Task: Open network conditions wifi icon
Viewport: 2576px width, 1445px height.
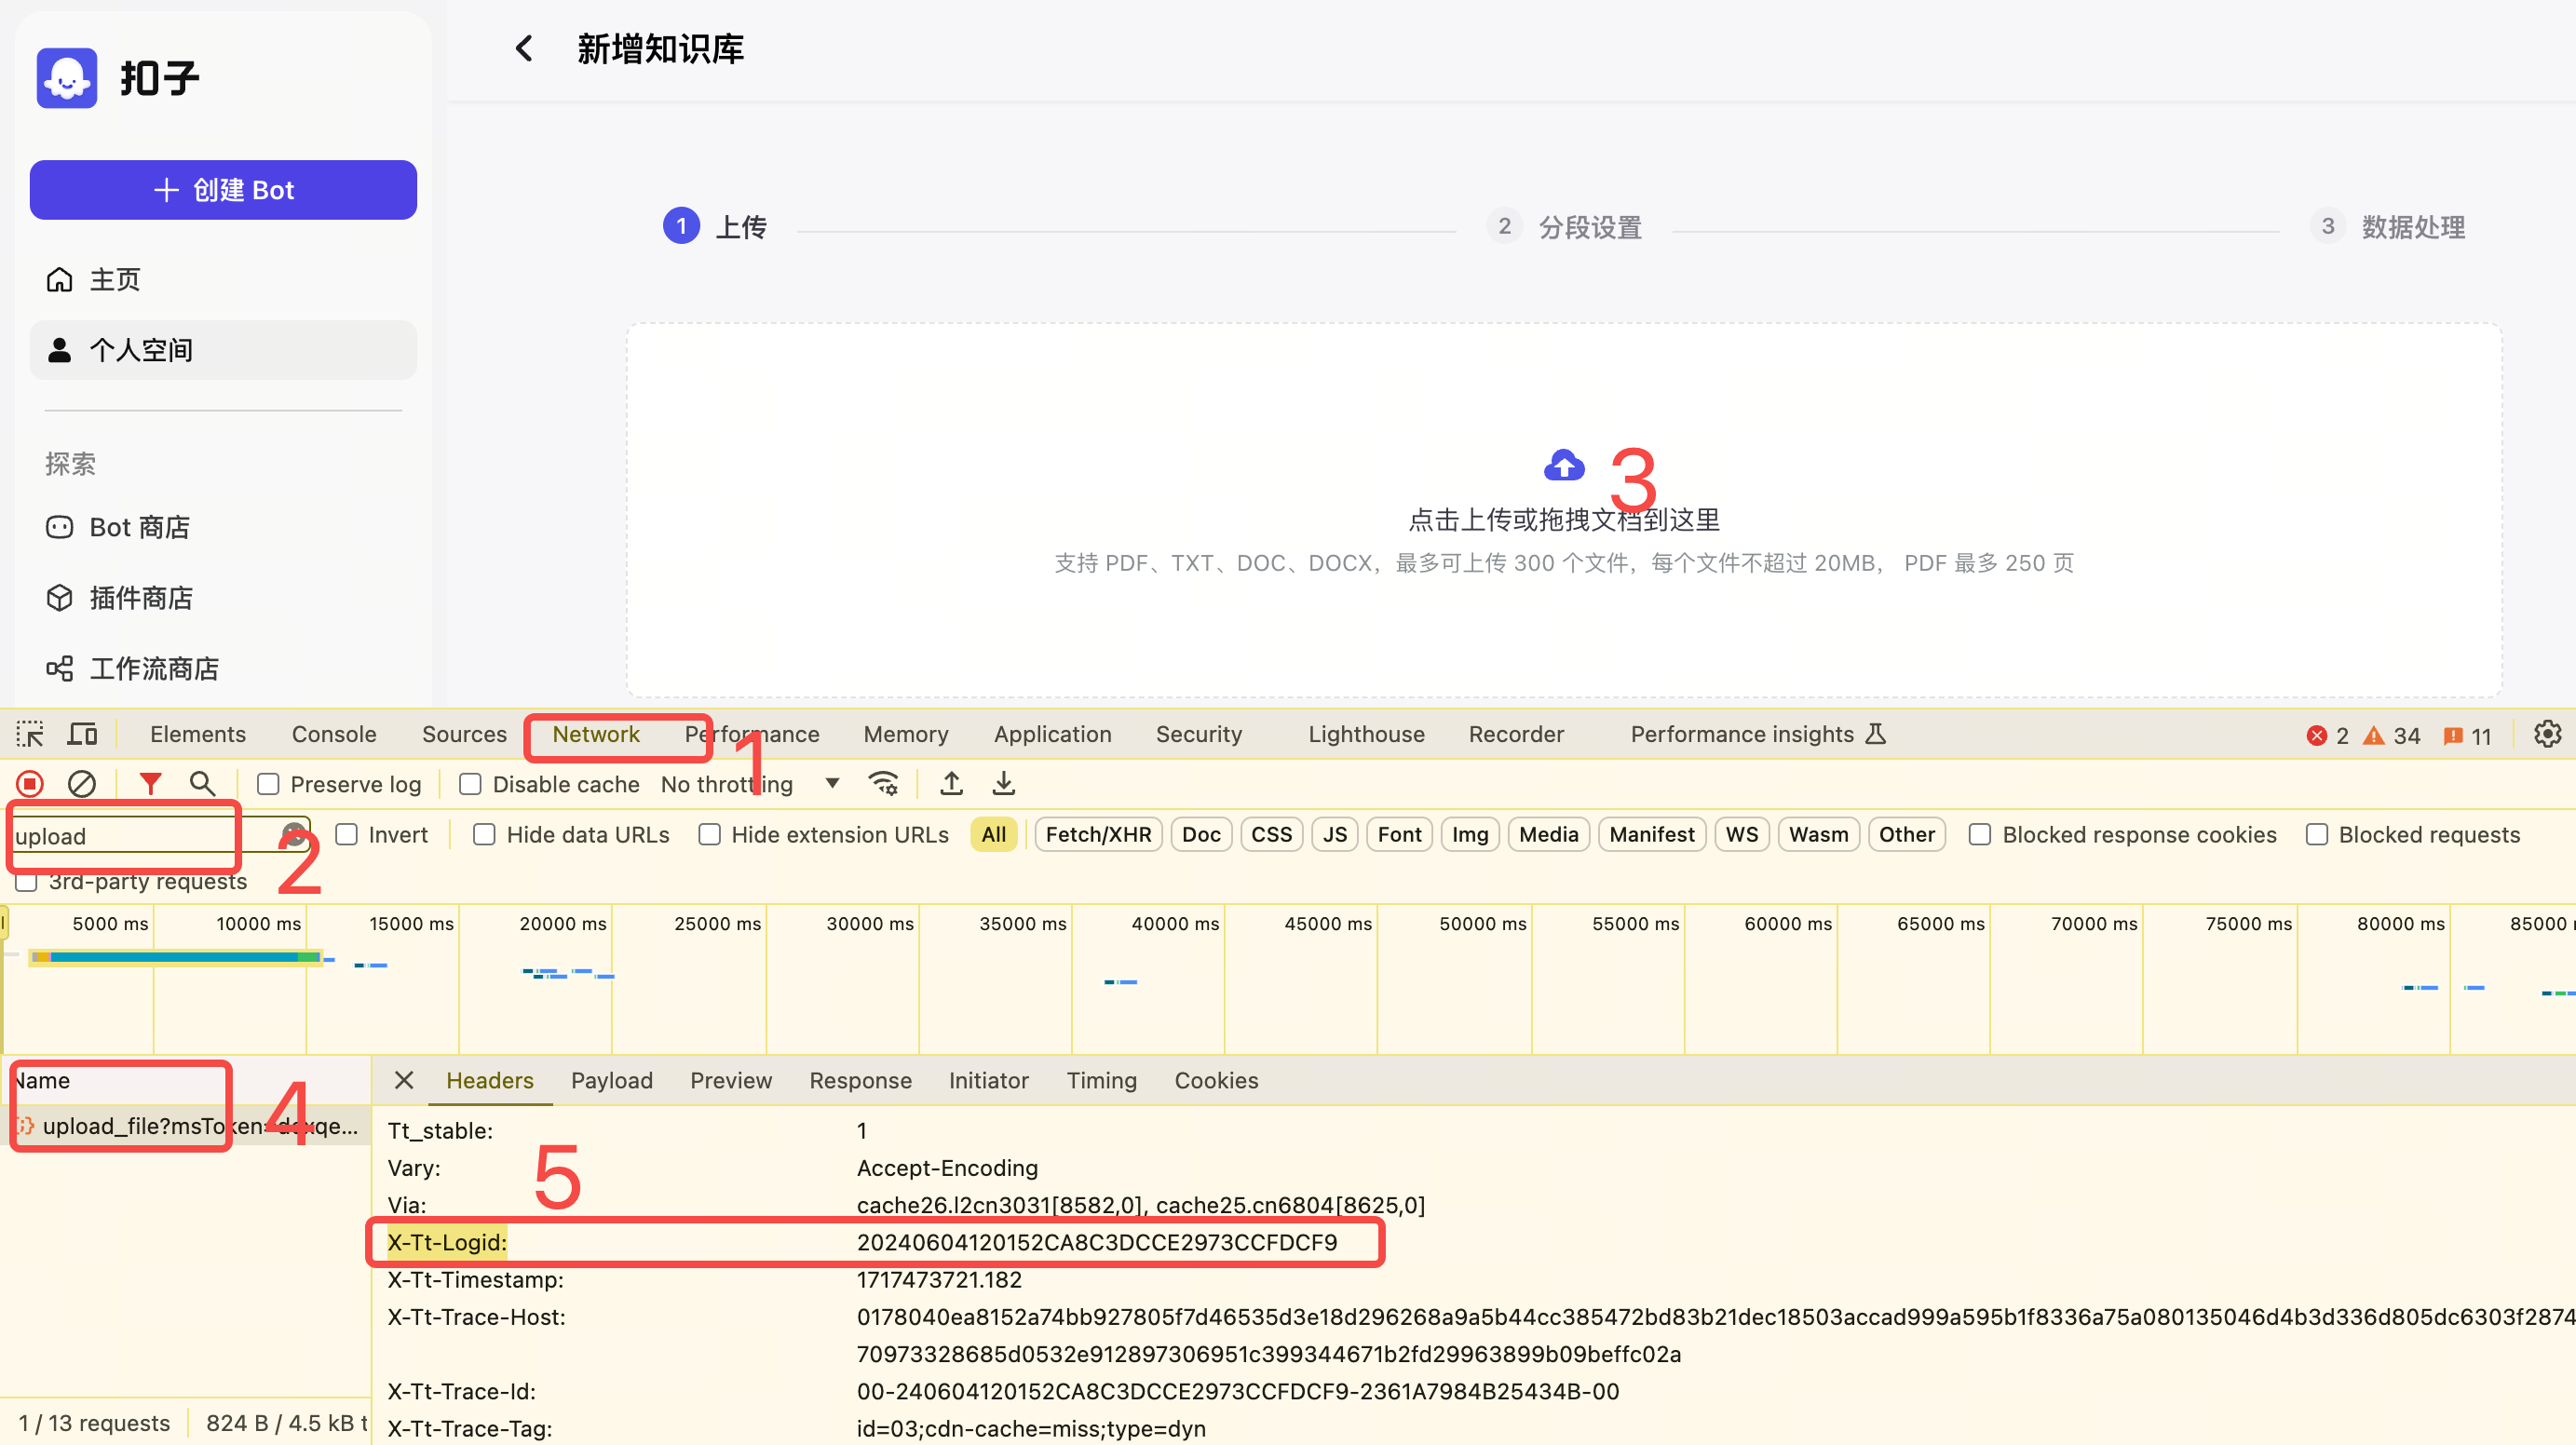Action: 883,784
